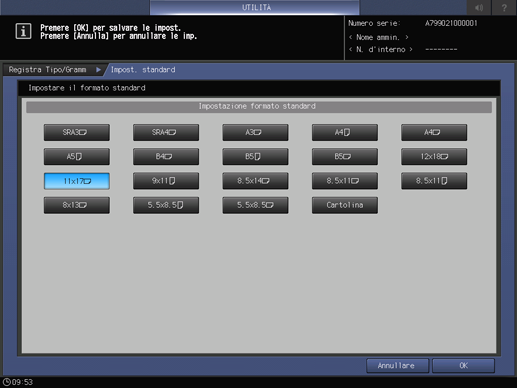This screenshot has width=517, height=388.
Task: Choose the A3 landscape format
Action: point(255,132)
